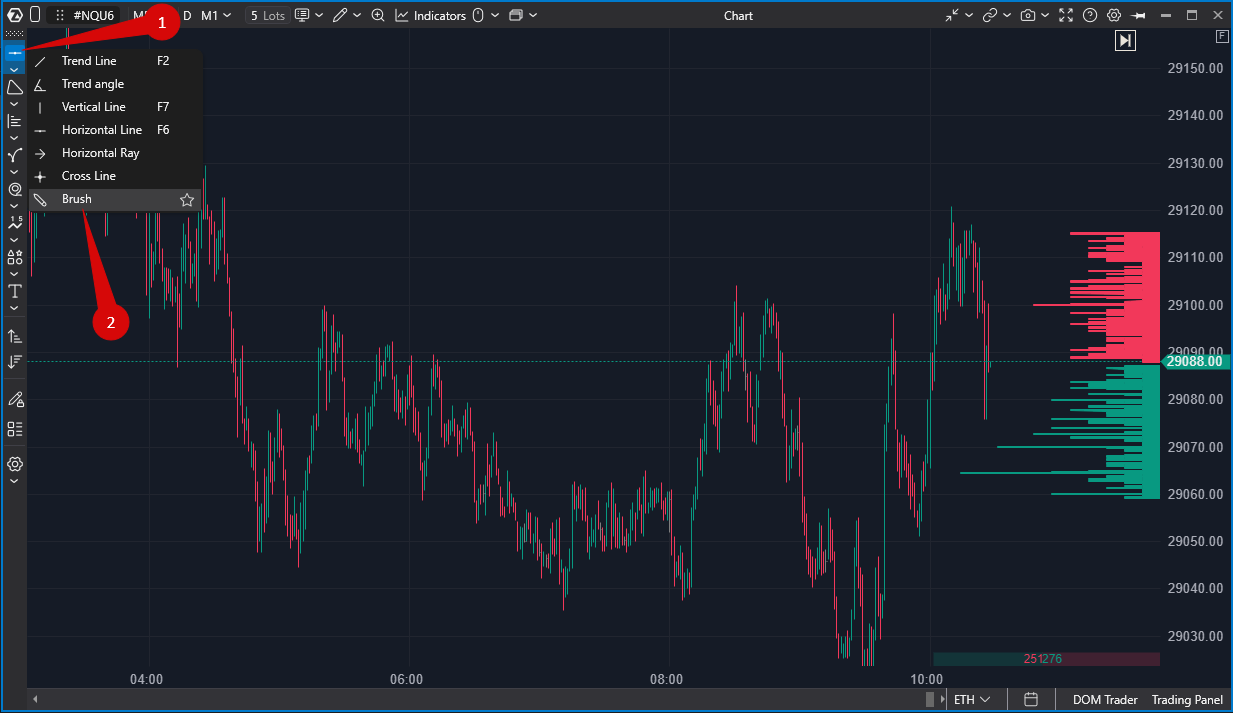Take a chart screenshot with camera icon
The image size is (1233, 713).
pos(1028,15)
